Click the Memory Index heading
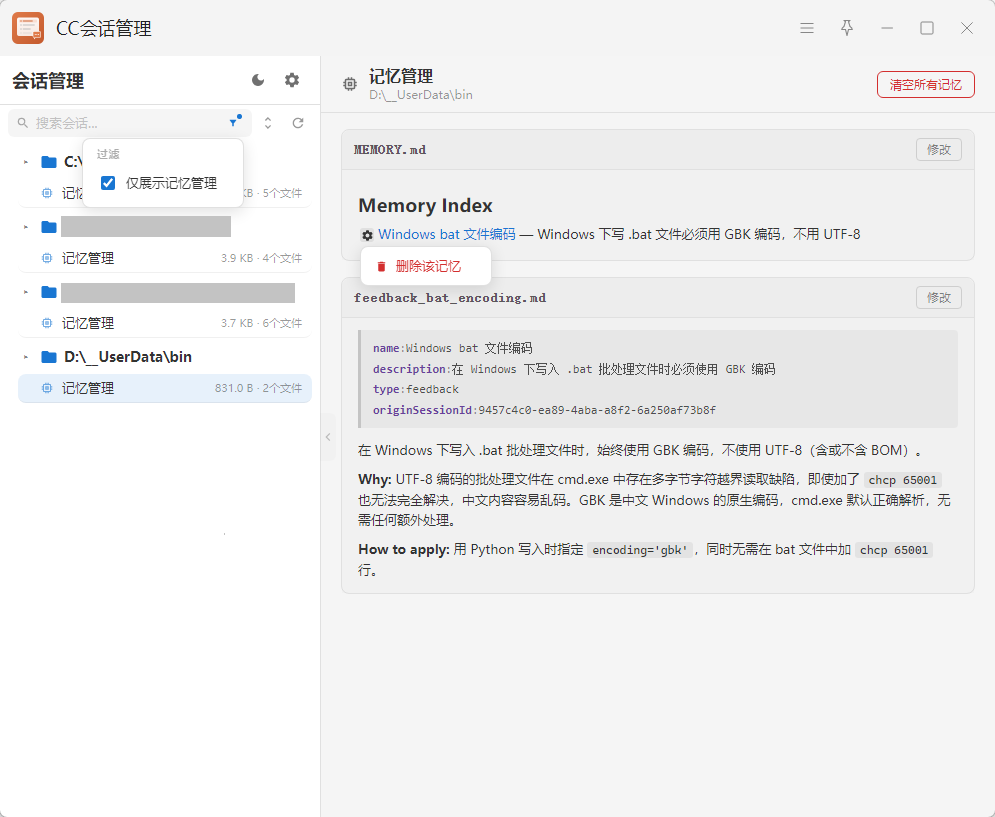Viewport: 995px width, 817px height. point(425,206)
